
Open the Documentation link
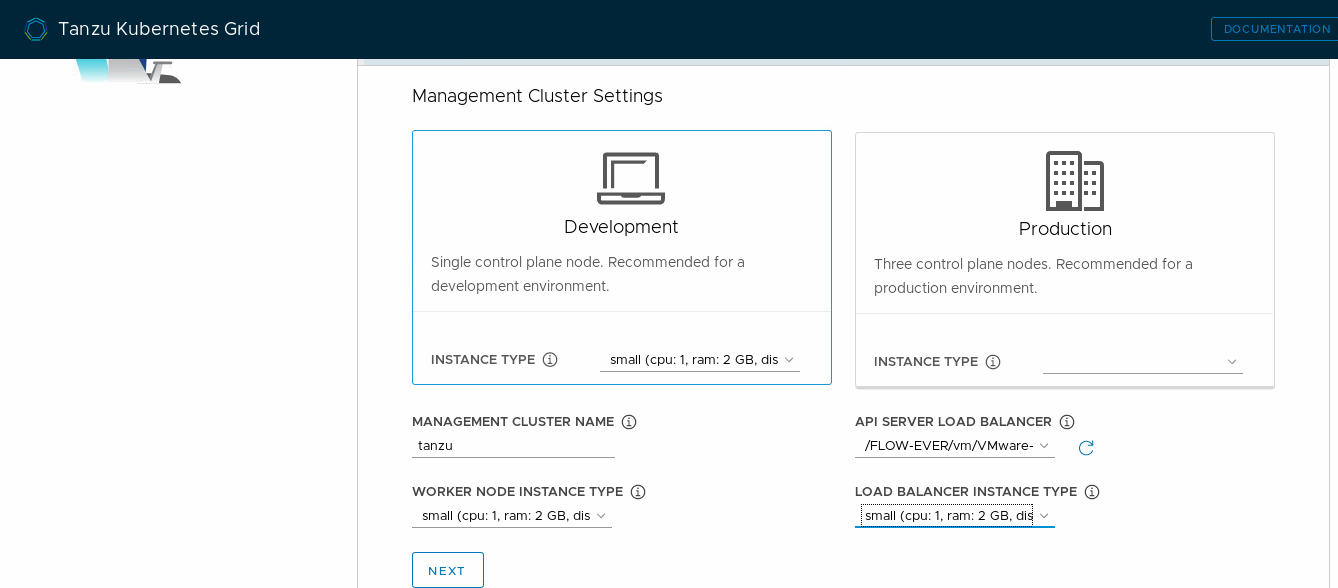(1276, 29)
